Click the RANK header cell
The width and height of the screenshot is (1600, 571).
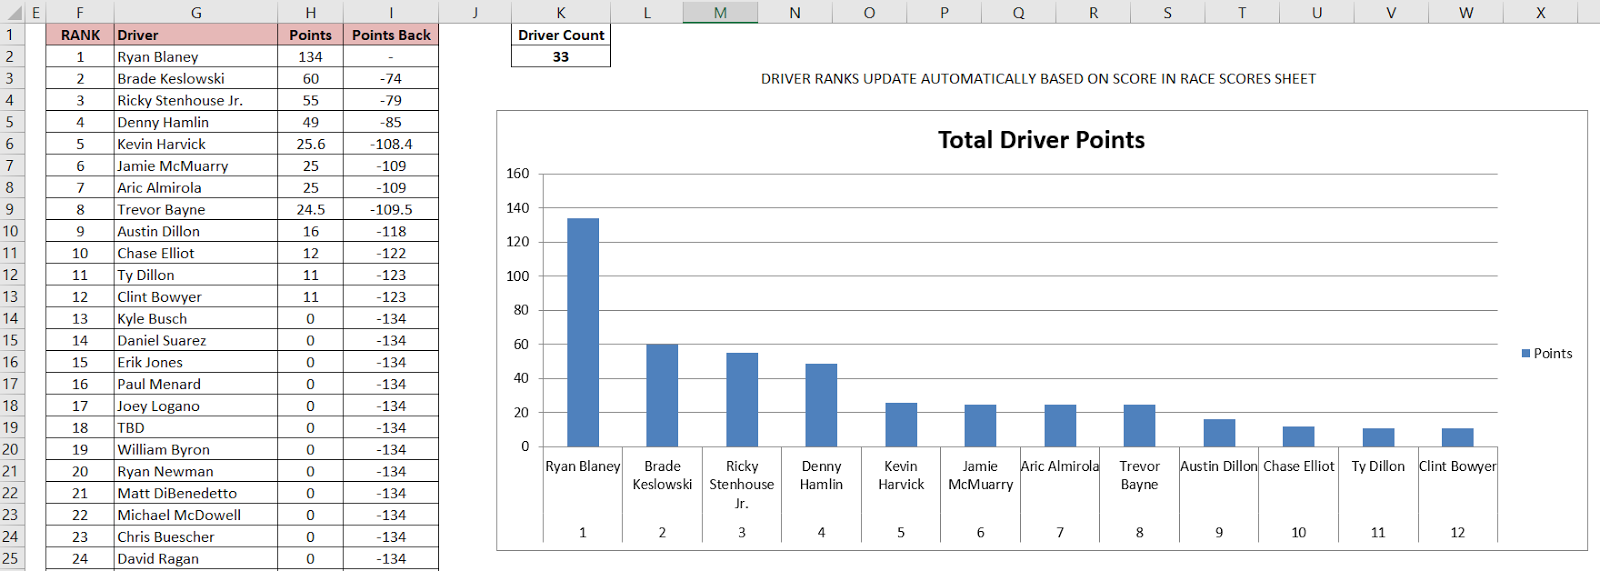80,35
